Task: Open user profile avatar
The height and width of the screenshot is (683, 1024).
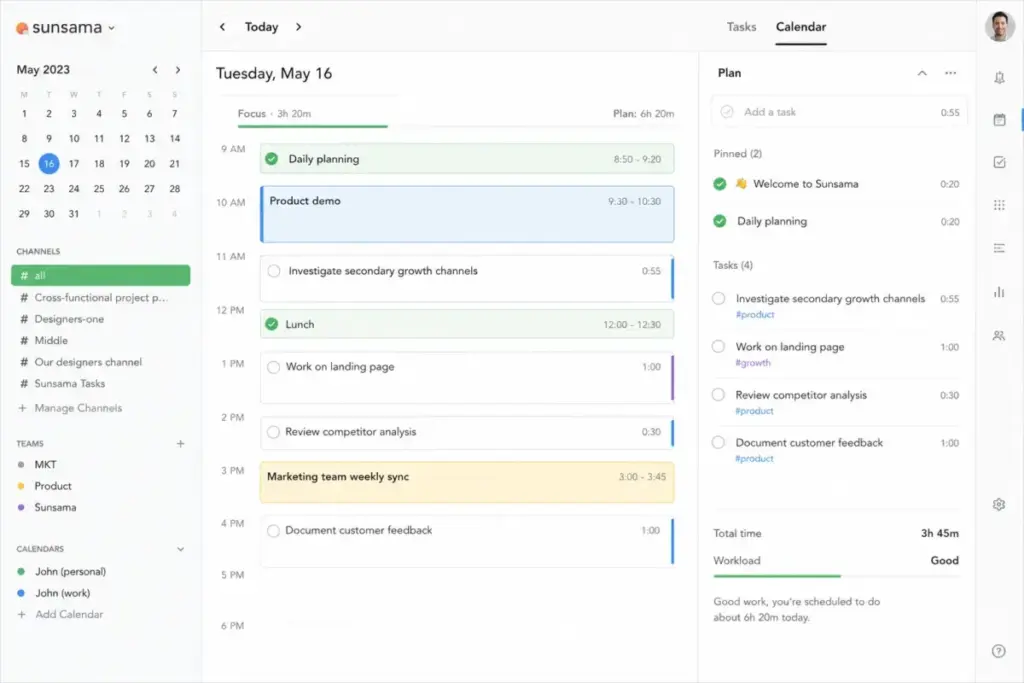Action: click(x=1000, y=27)
